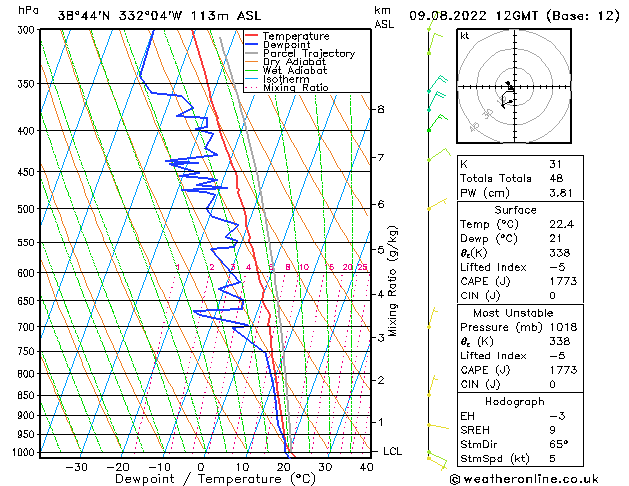Click the 500 hPa pressure label
The height and width of the screenshot is (486, 629).
[28, 209]
